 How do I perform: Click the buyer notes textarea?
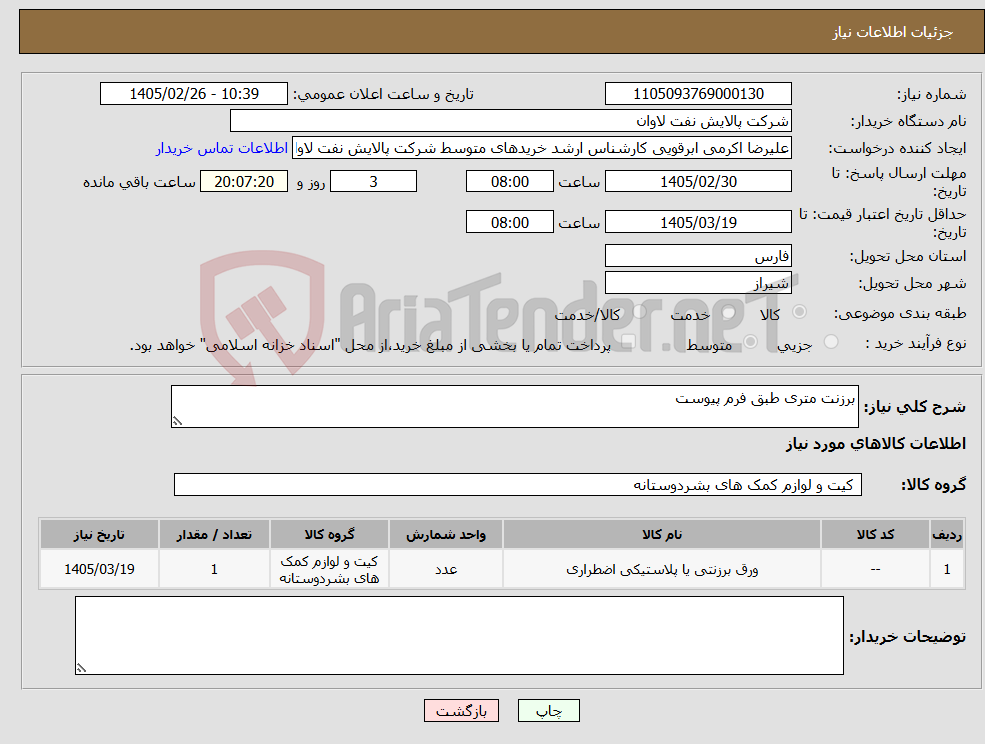coord(459,635)
